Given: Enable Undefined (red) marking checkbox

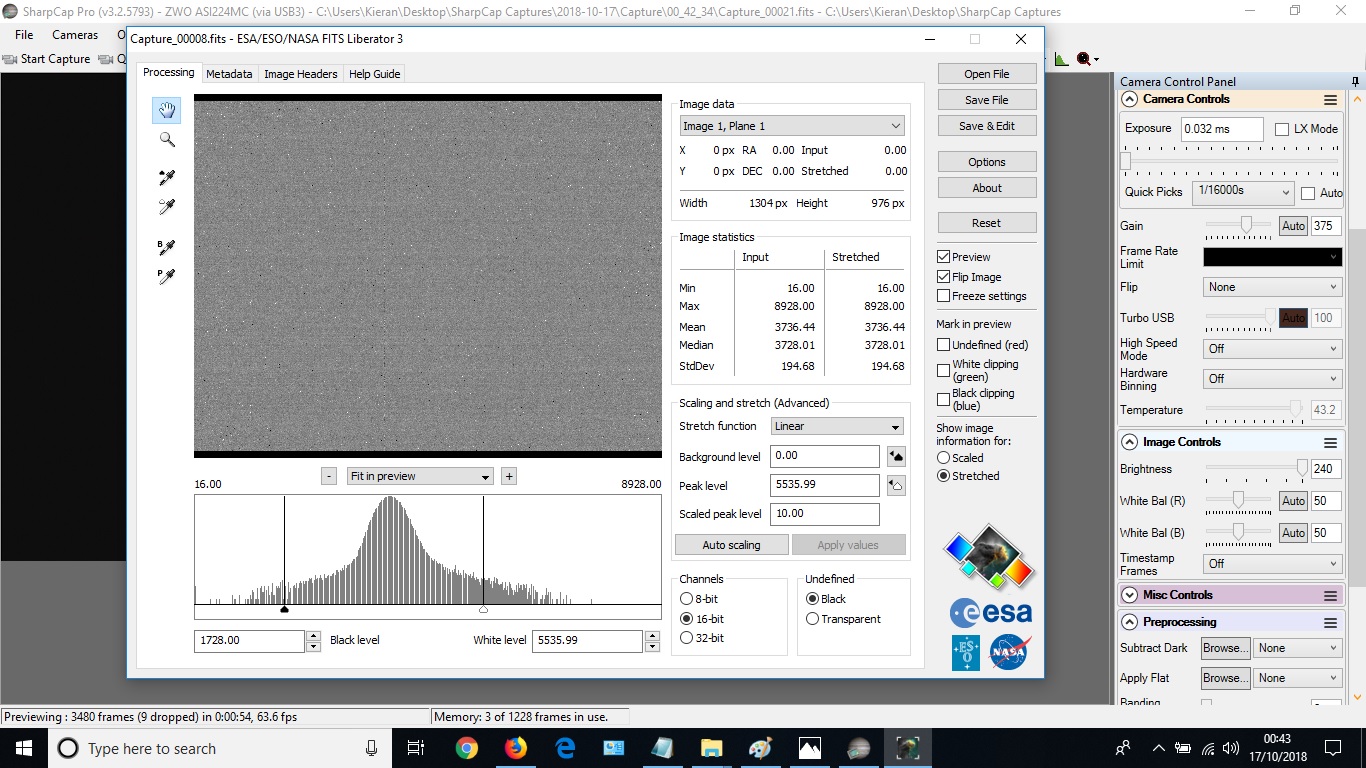Looking at the screenshot, I should (x=943, y=345).
